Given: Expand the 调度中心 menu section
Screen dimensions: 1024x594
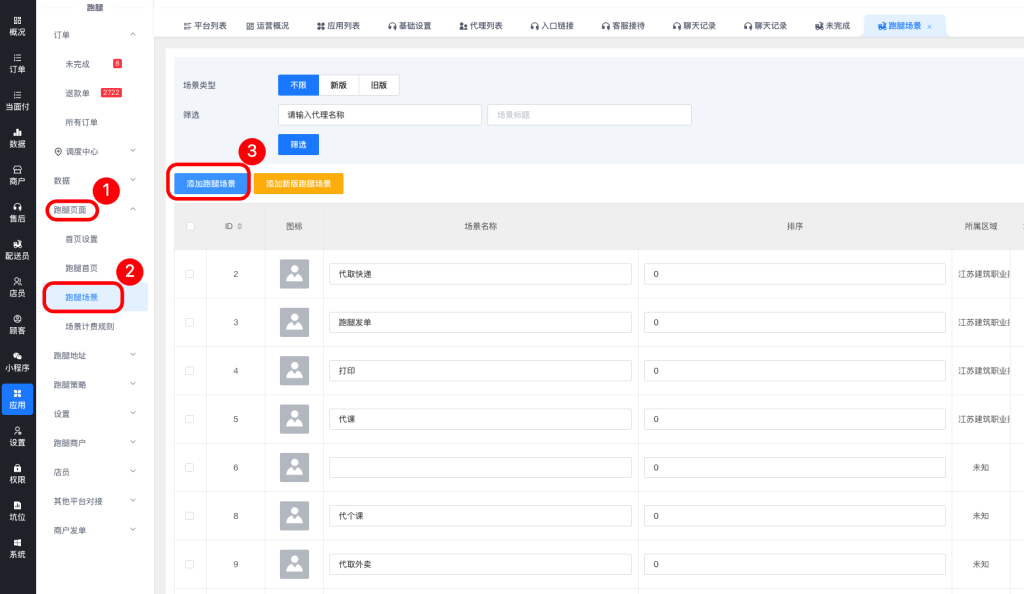Looking at the screenshot, I should pyautogui.click(x=95, y=152).
